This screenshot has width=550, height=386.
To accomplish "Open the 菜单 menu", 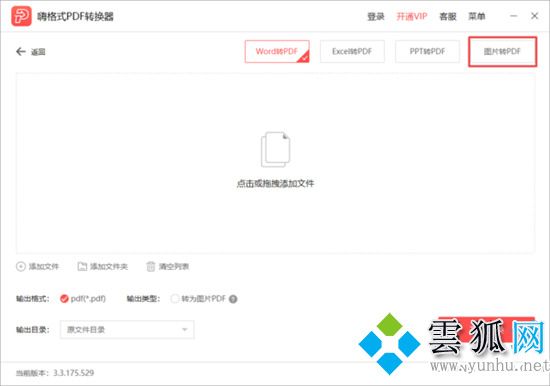I will tap(477, 16).
